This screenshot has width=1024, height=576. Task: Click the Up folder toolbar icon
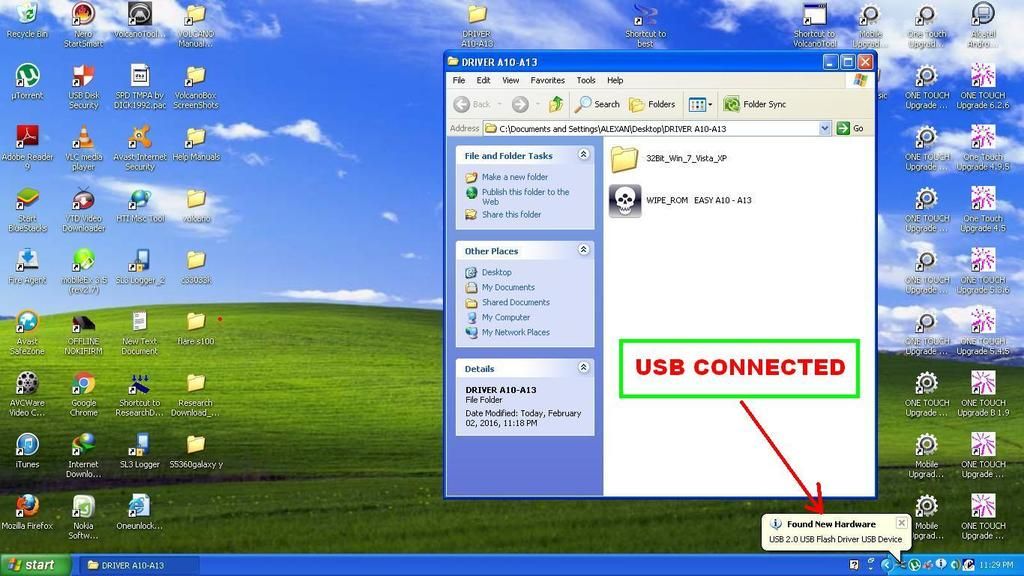(x=556, y=104)
